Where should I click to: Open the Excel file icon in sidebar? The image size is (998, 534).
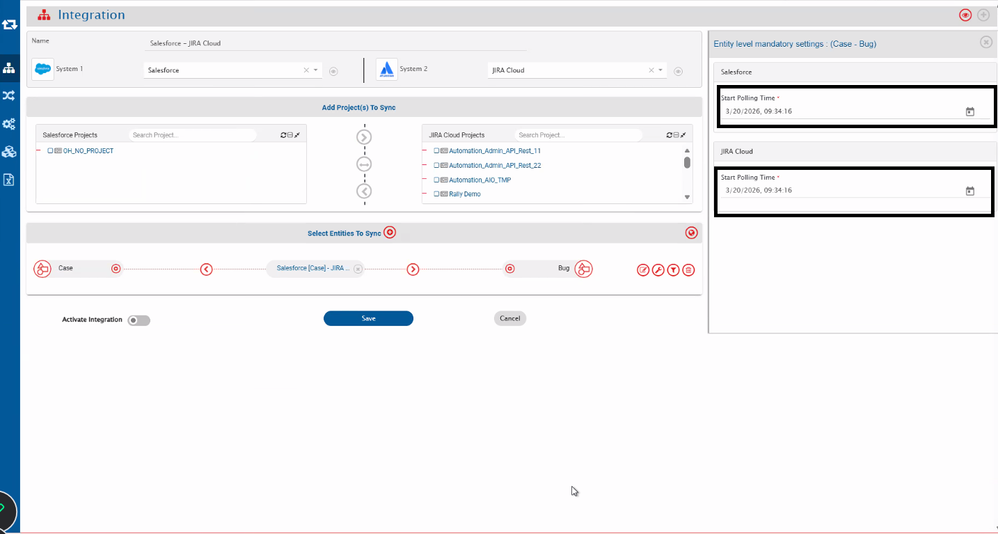click(x=9, y=179)
